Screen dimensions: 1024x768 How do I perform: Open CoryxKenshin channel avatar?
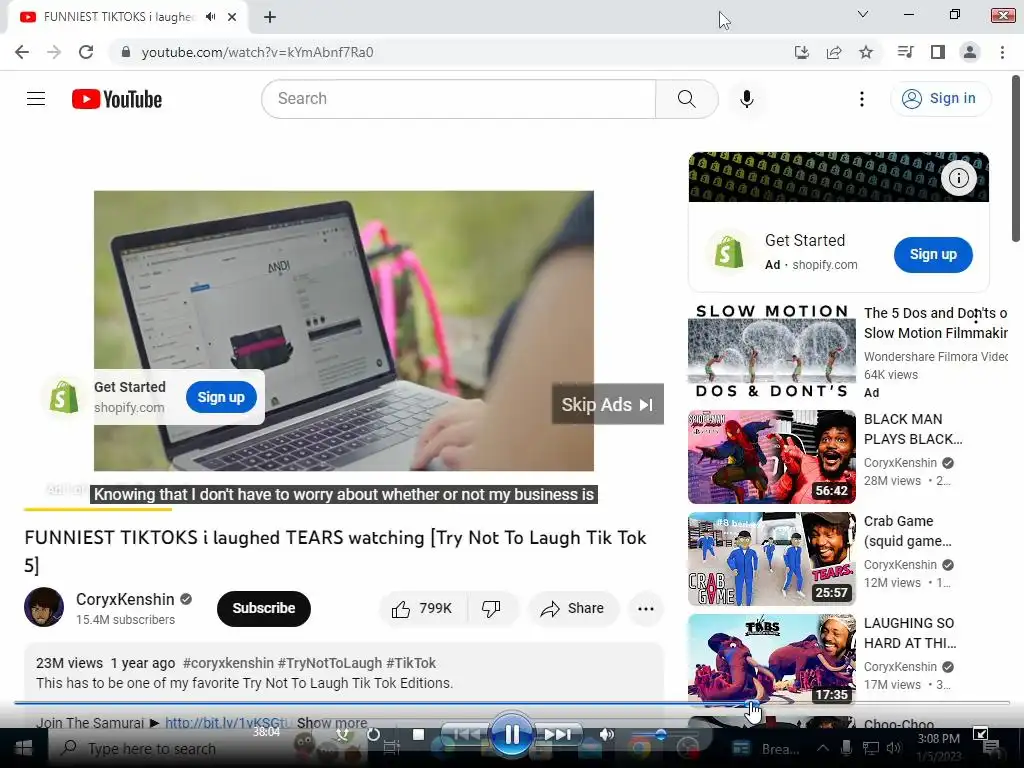click(x=44, y=607)
